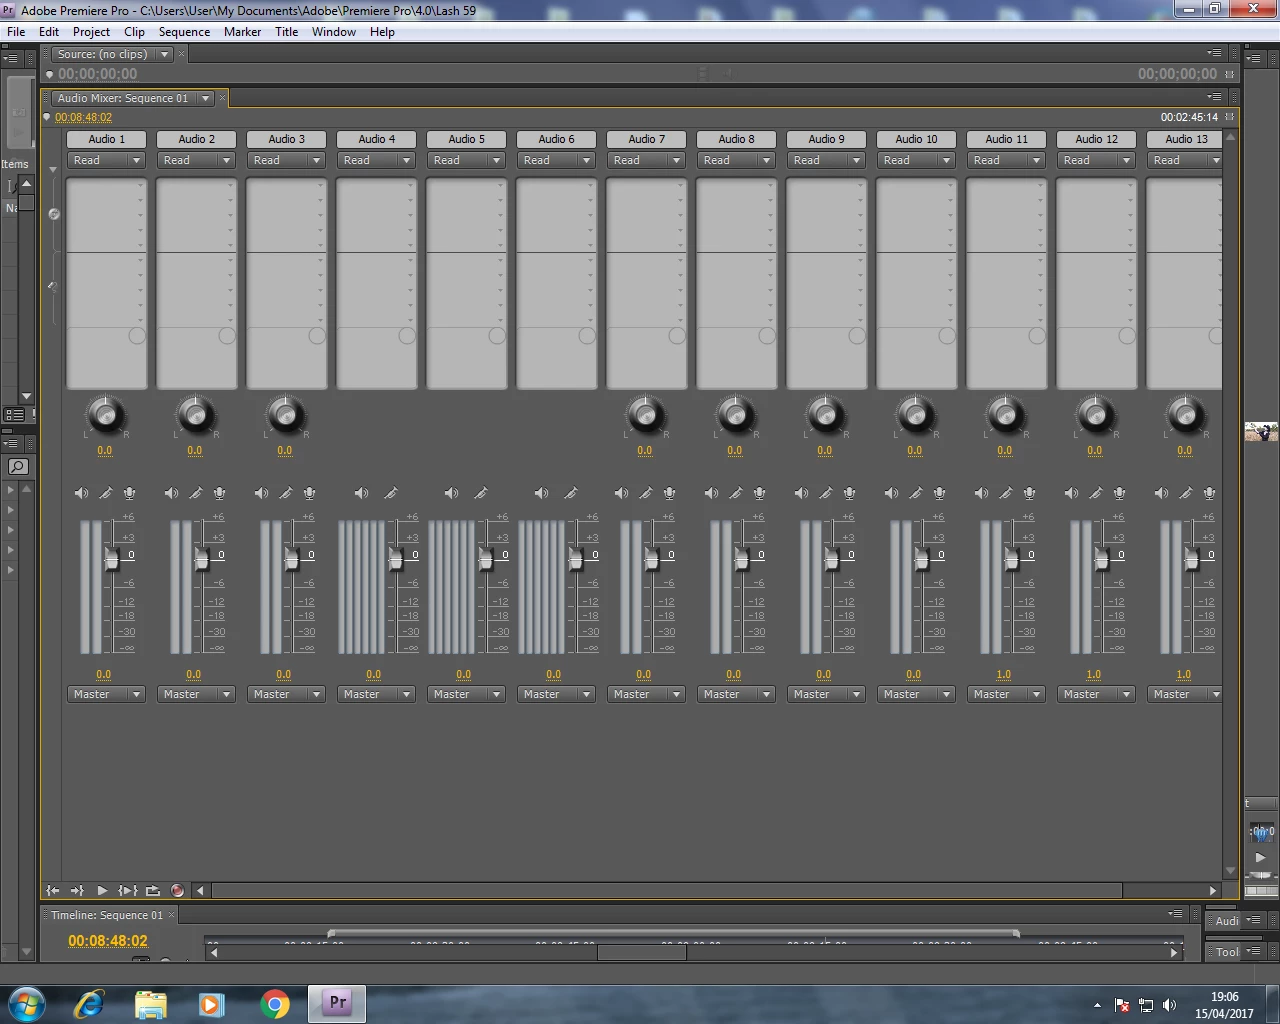Enable Audio 1 for recording (microphone)
The image size is (1280, 1024).
(x=129, y=493)
